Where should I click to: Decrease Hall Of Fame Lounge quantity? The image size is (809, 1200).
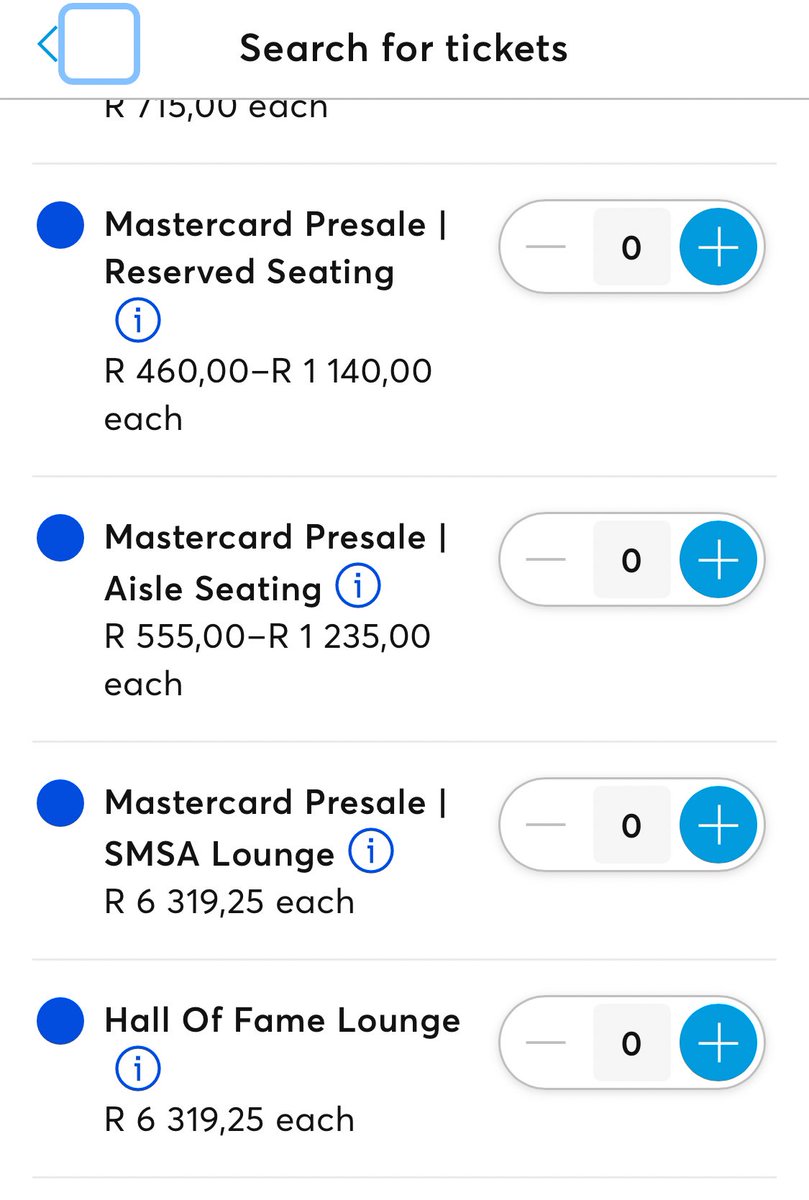click(546, 1043)
